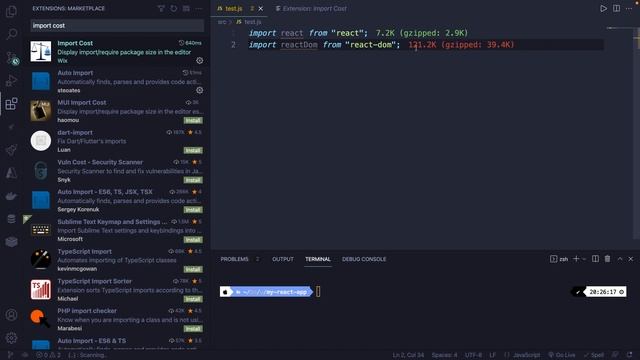The height and width of the screenshot is (360, 640).
Task: Open the Explorer view in activity bar
Action: point(11,11)
